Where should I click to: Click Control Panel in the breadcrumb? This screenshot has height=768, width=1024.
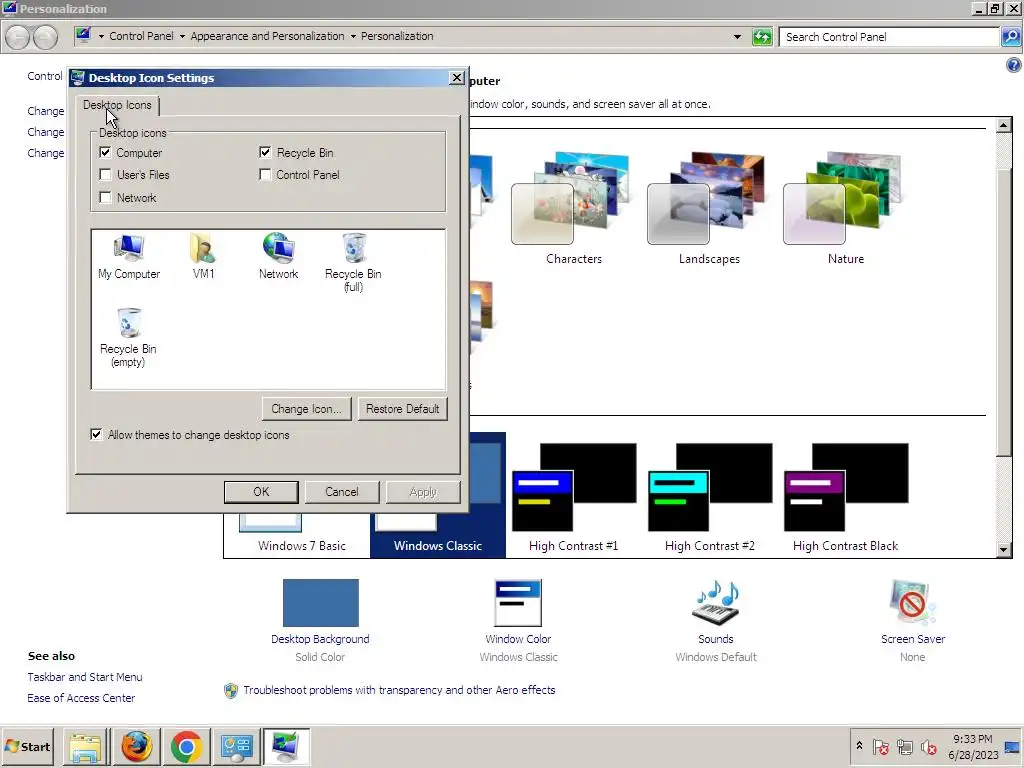pos(141,37)
